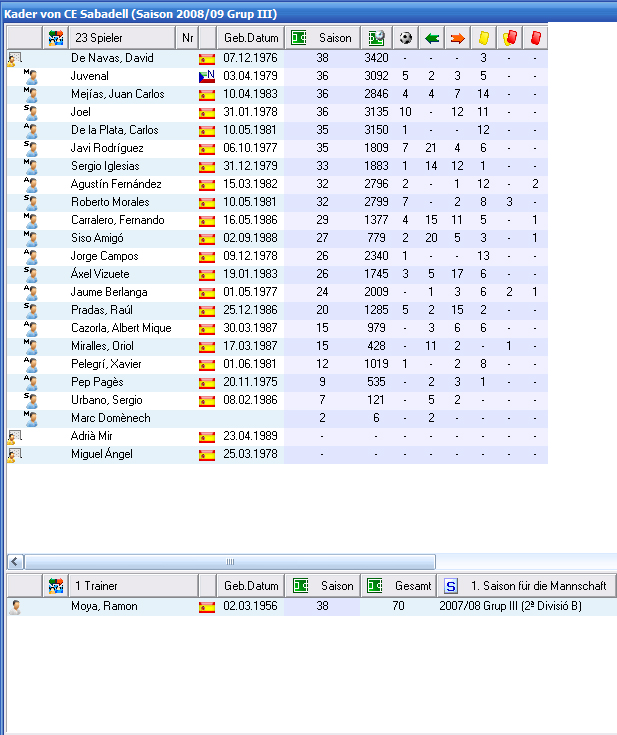Sort by goals using the football icon

pos(406,38)
